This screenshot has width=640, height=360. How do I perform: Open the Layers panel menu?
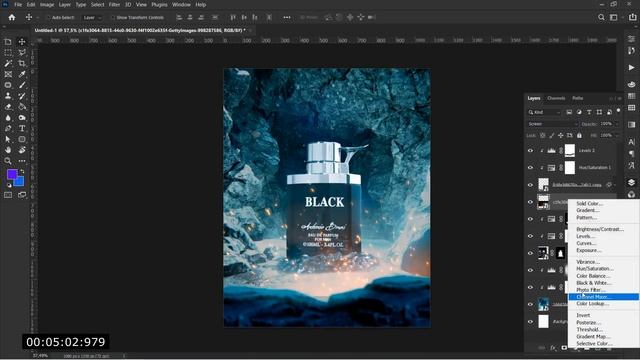pyautogui.click(x=620, y=98)
